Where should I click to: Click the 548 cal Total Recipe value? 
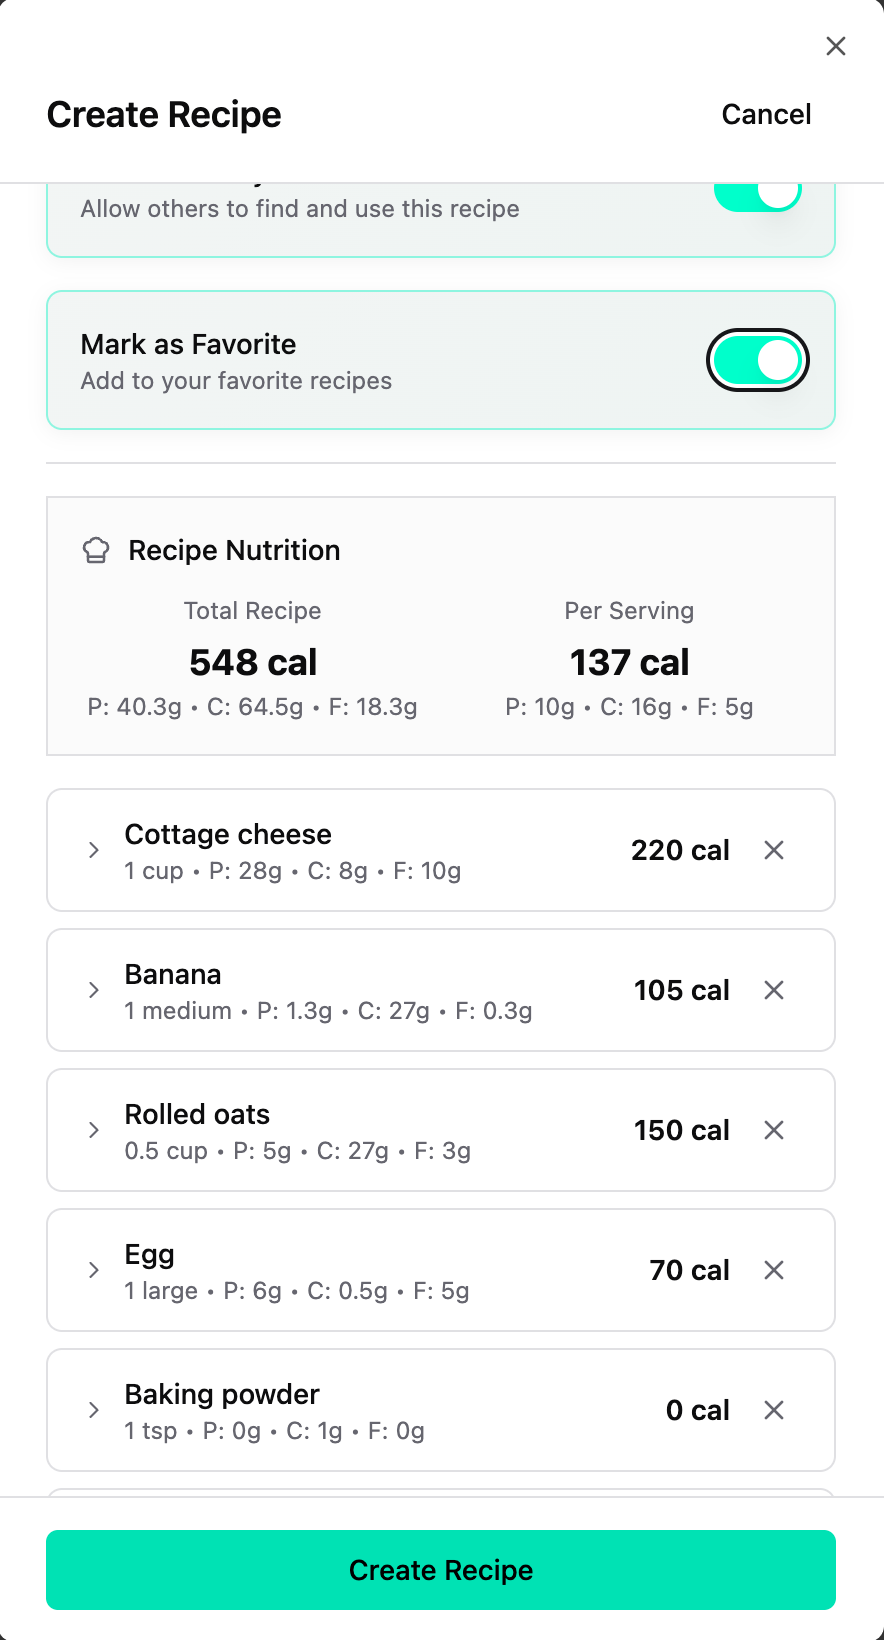point(253,662)
